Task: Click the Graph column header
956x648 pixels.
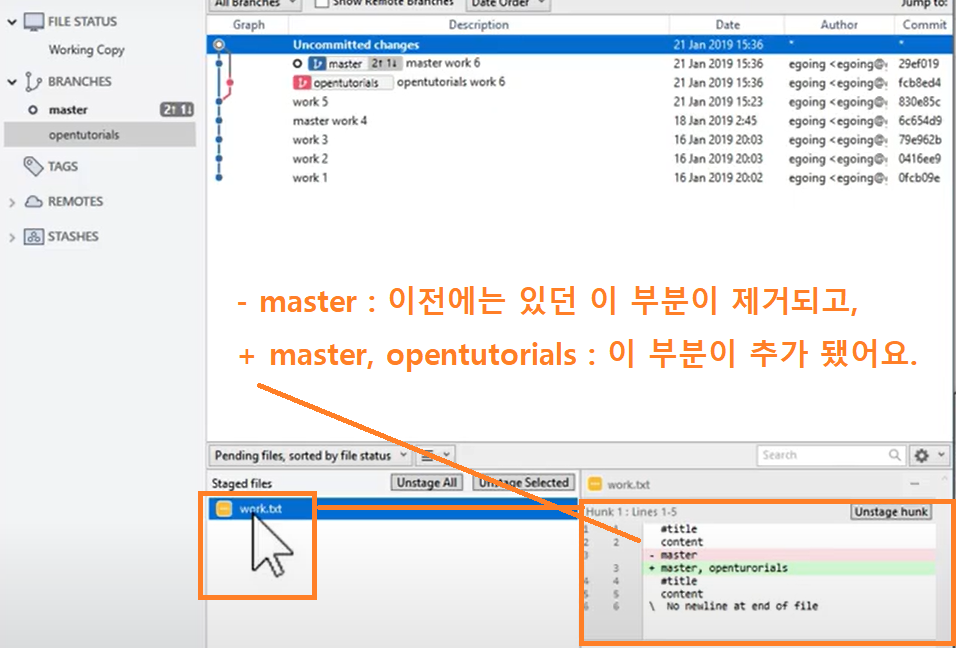Action: 248,25
